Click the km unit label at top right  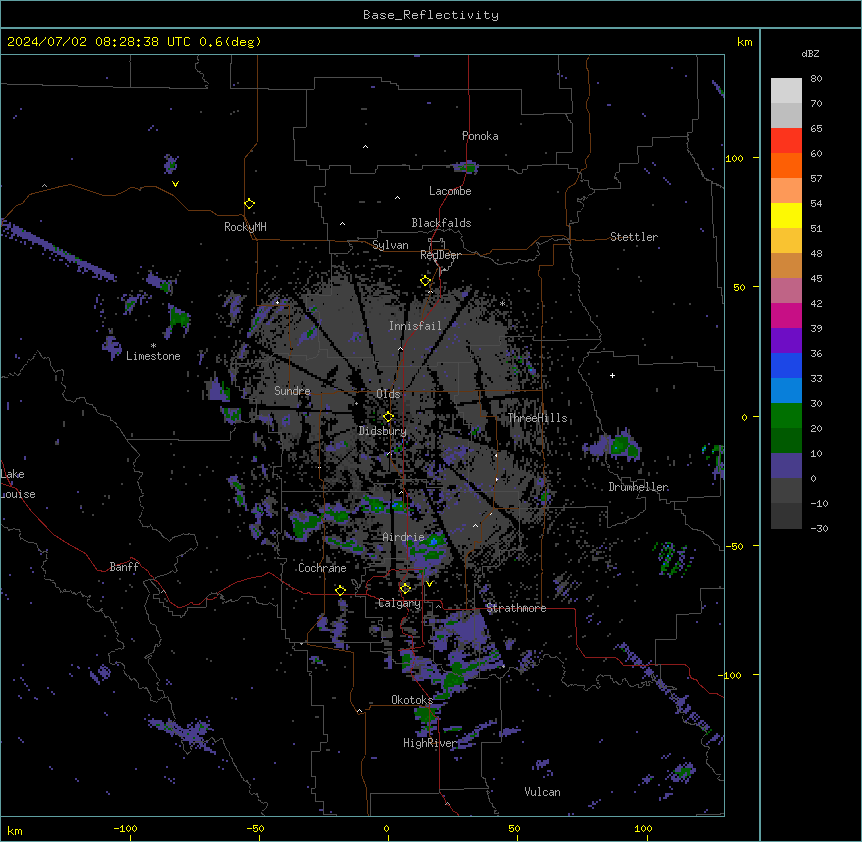(x=744, y=42)
